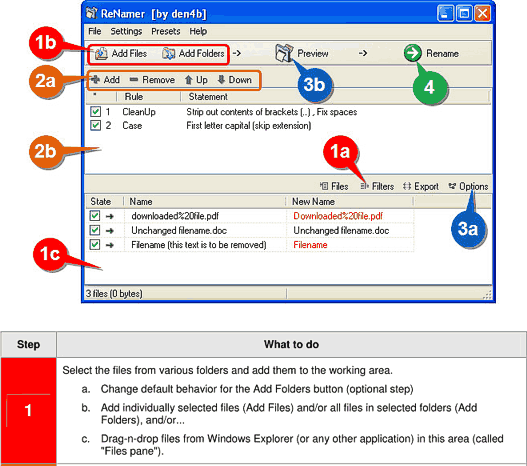
Task: Select the Case rule text
Action: pos(132,126)
